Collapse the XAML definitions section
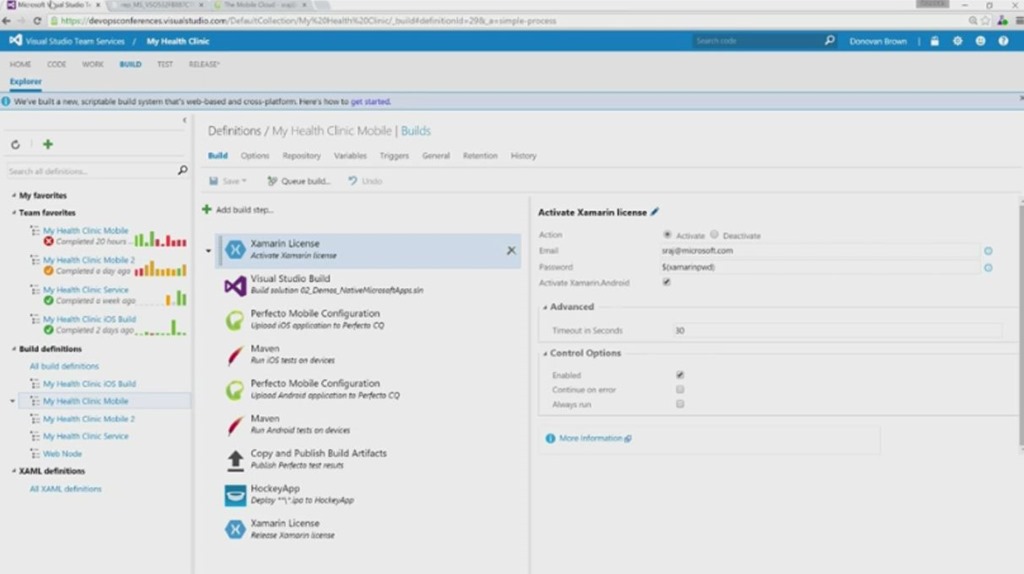Screen dimensions: 1024x574 pyautogui.click(x=14, y=471)
